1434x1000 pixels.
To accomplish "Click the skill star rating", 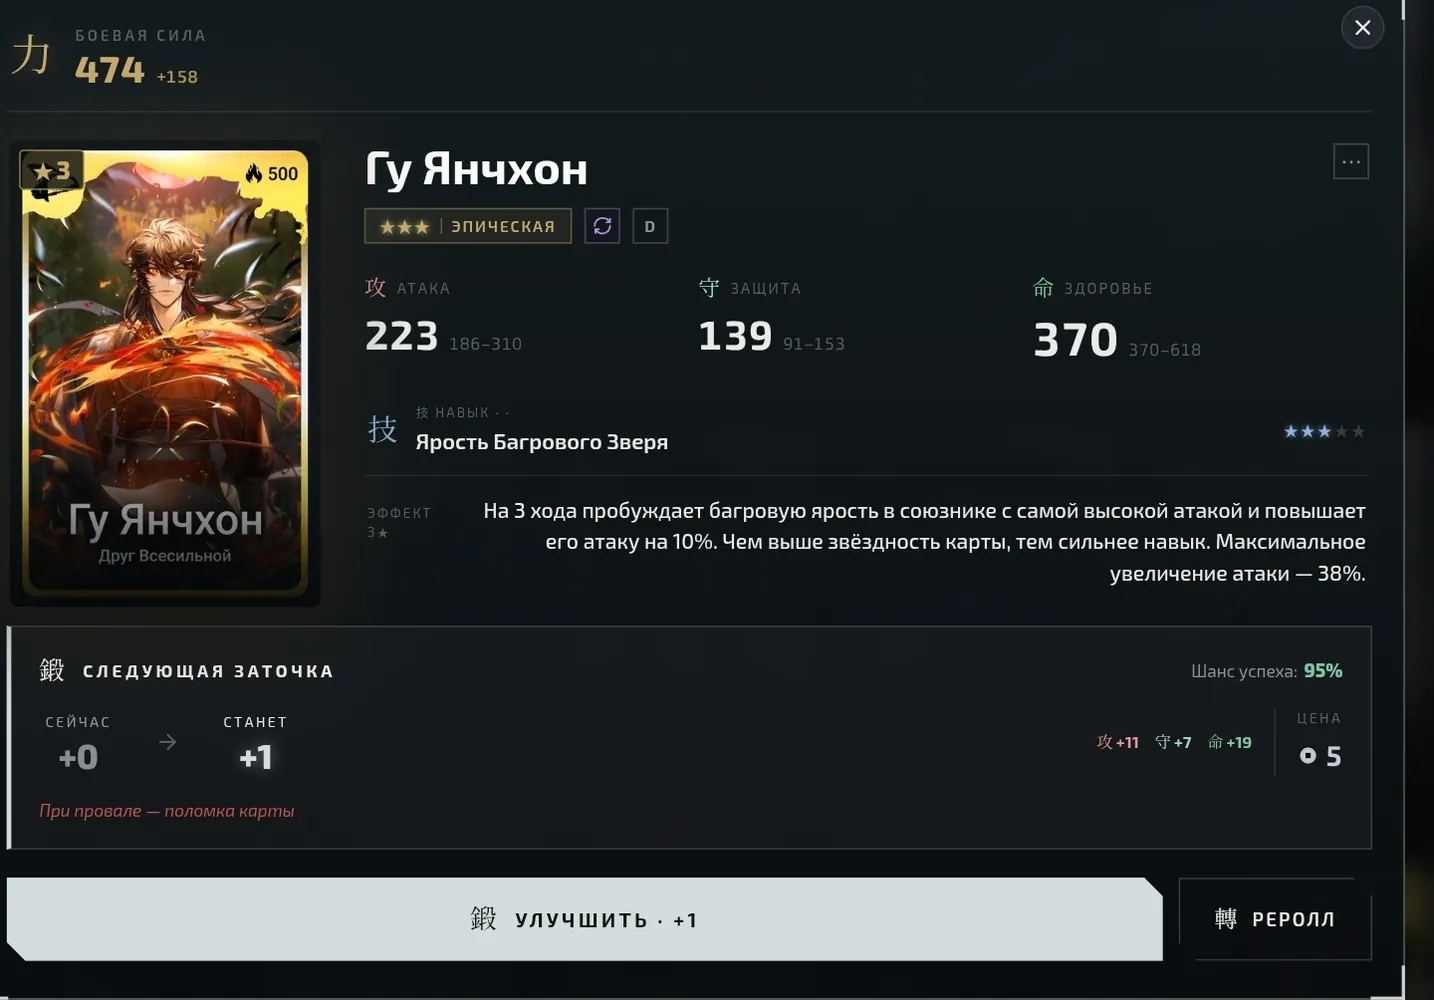I will coord(1324,431).
